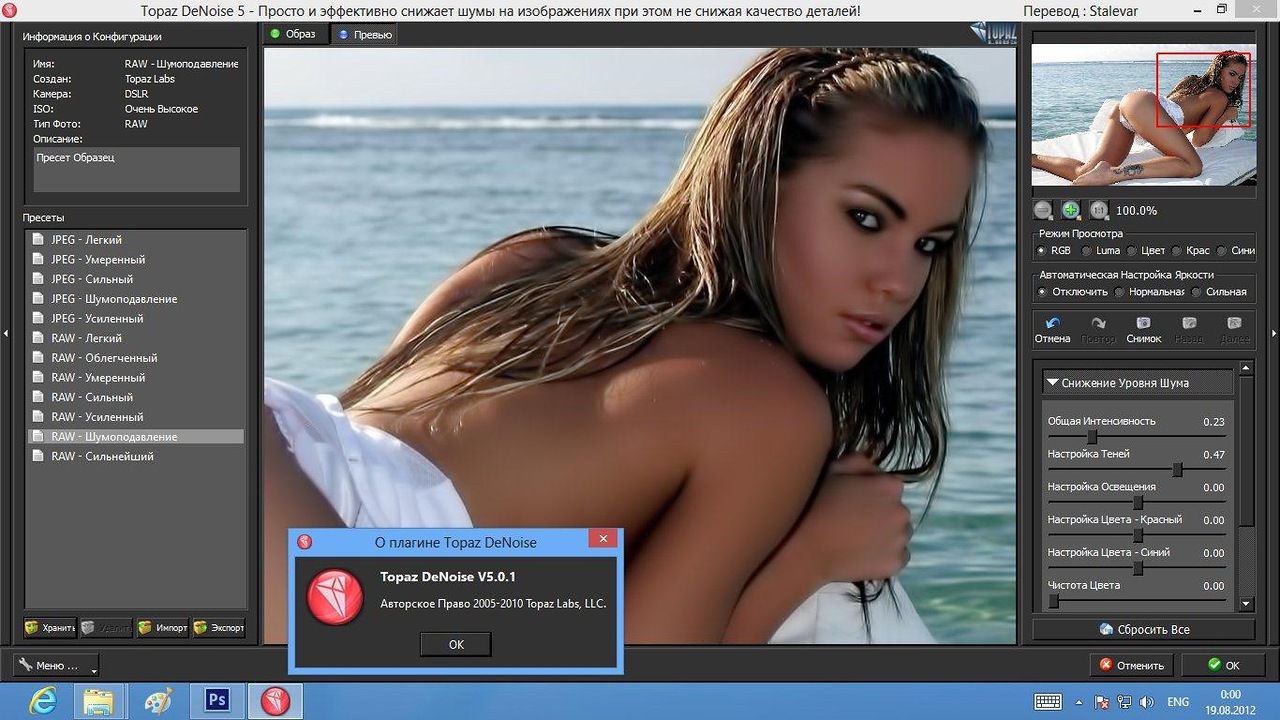Image resolution: width=1280 pixels, height=720 pixels.
Task: Apply changes with main window OK button
Action: point(1223,665)
